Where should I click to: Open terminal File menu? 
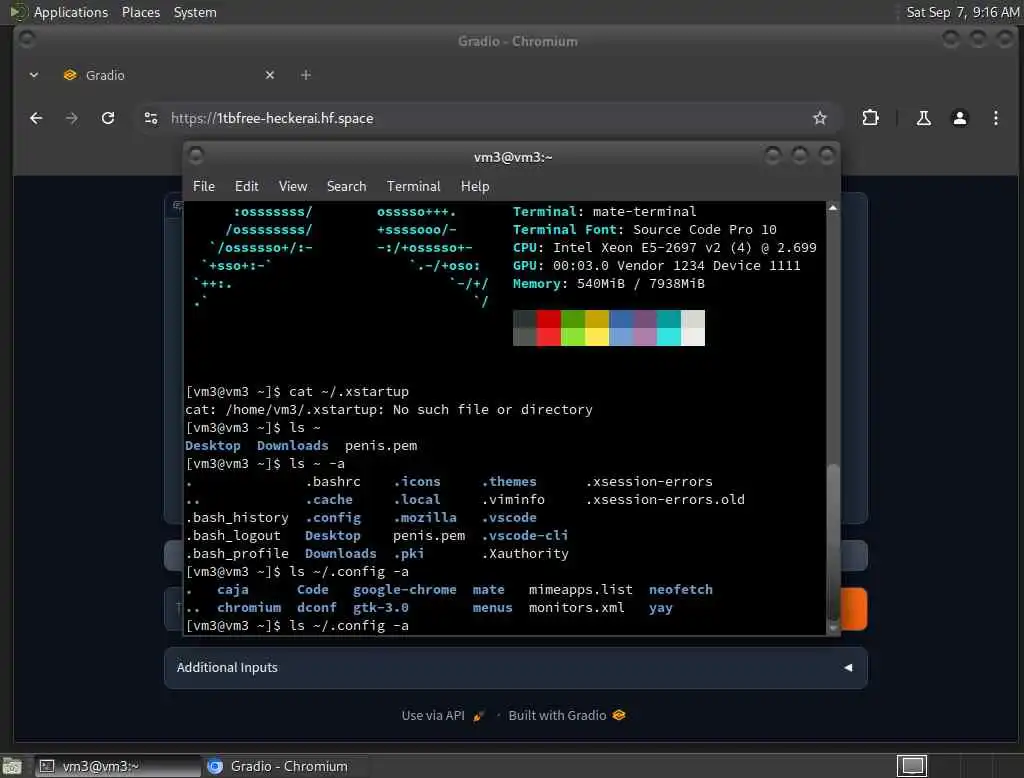204,186
